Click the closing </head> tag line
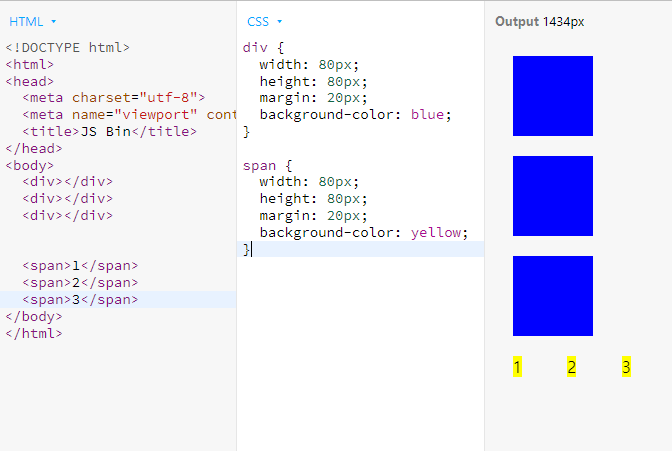Image resolution: width=672 pixels, height=451 pixels. point(34,148)
